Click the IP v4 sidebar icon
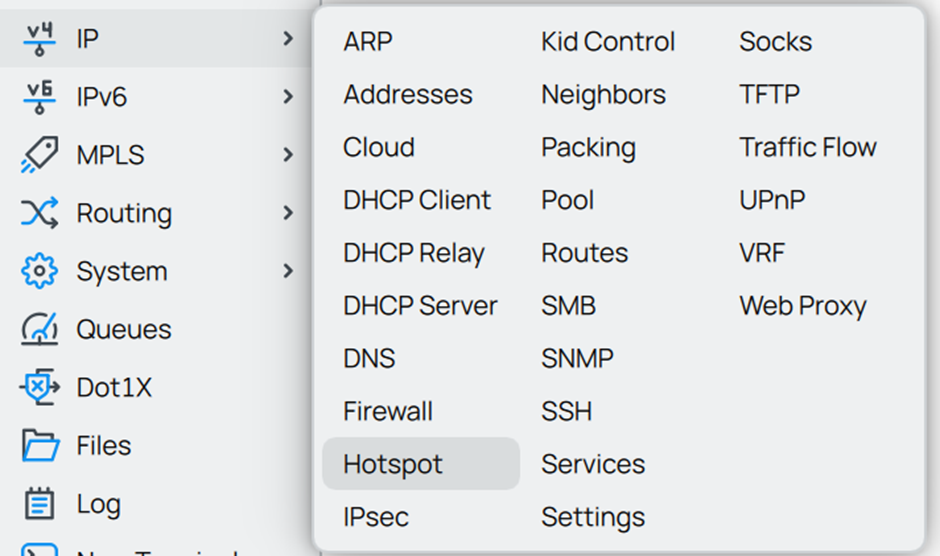The image size is (940, 556). pyautogui.click(x=40, y=39)
